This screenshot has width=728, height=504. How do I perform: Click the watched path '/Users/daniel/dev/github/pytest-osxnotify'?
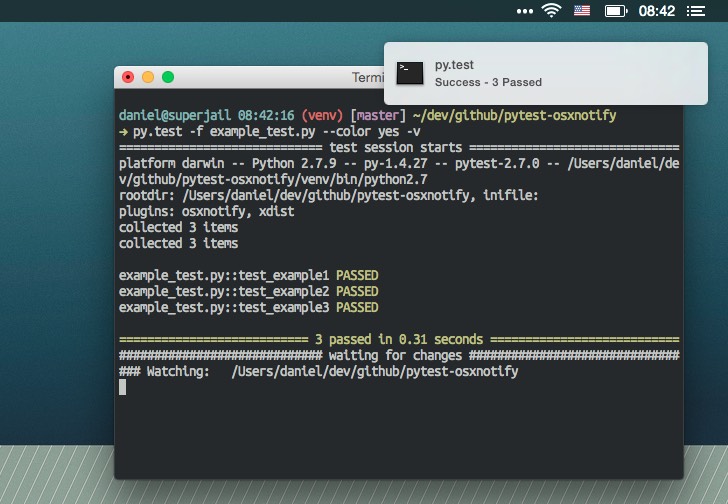tap(375, 371)
